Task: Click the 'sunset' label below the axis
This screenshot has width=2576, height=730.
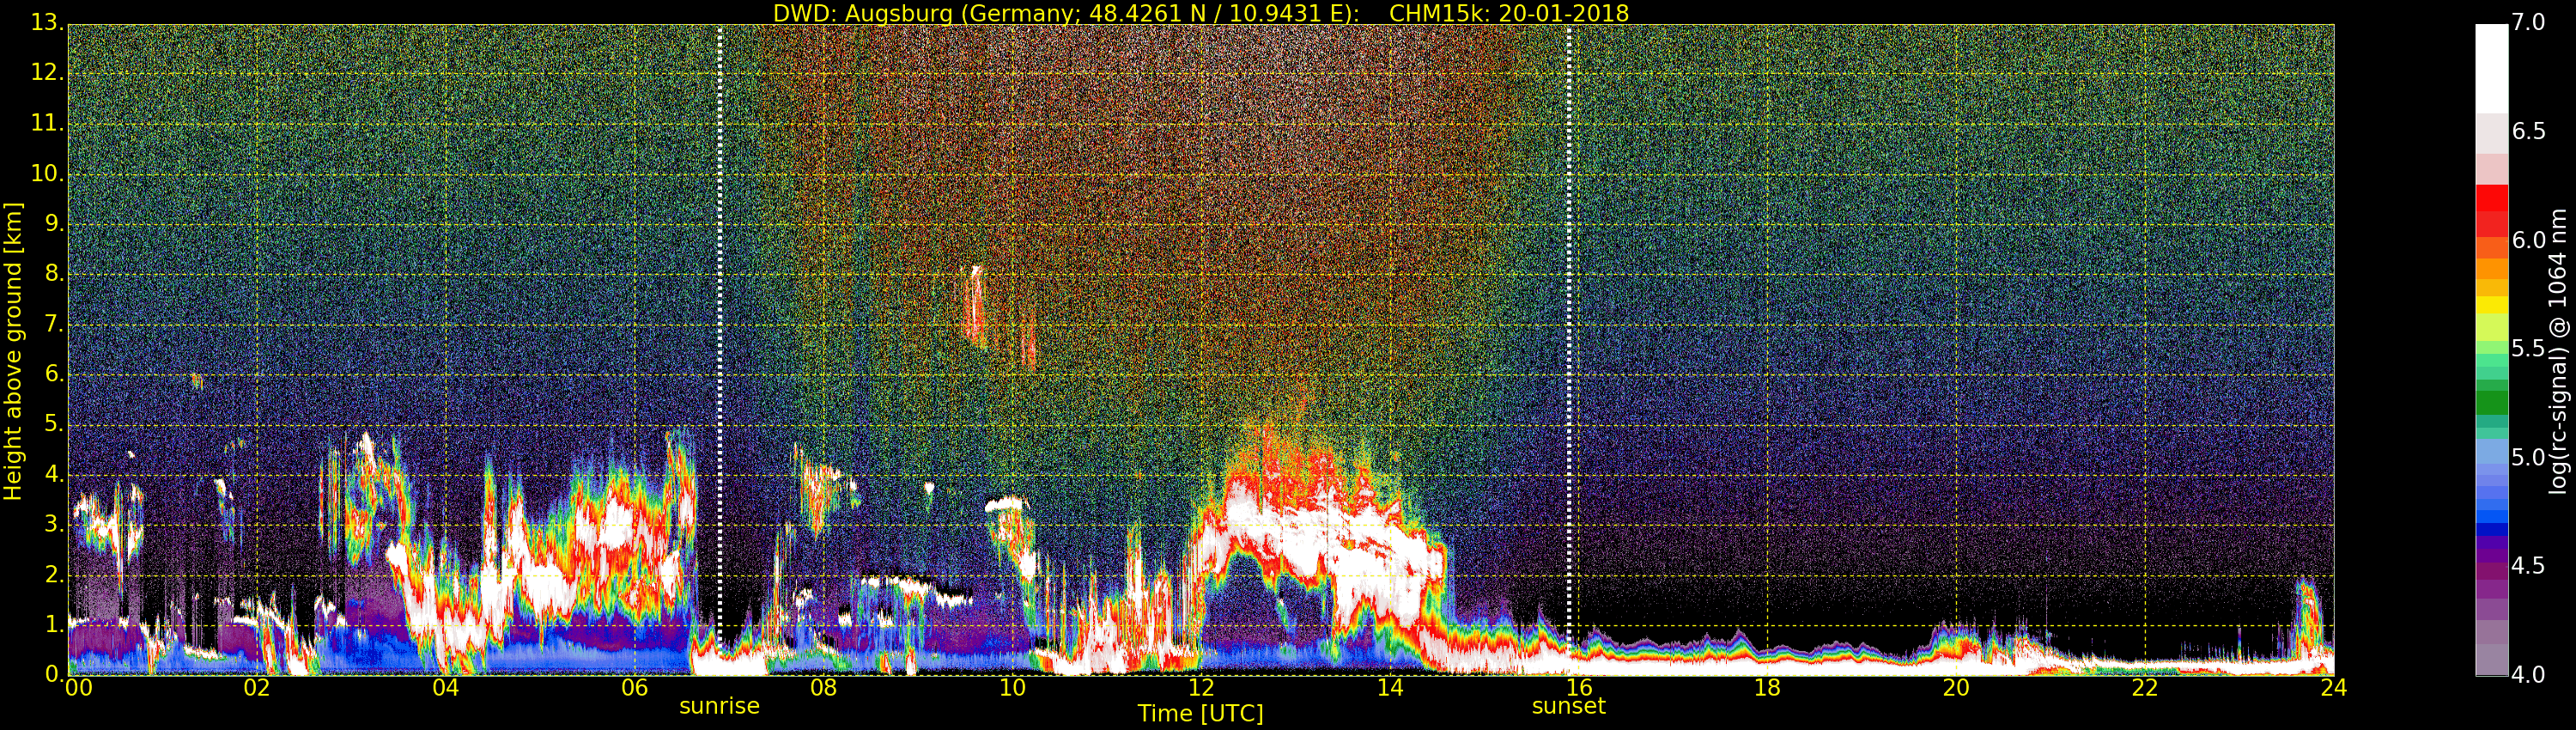Action: tap(1568, 706)
